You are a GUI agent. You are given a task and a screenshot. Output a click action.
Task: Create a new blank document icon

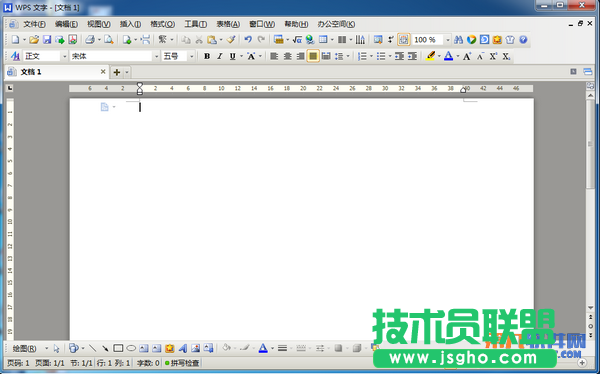(x=15, y=39)
